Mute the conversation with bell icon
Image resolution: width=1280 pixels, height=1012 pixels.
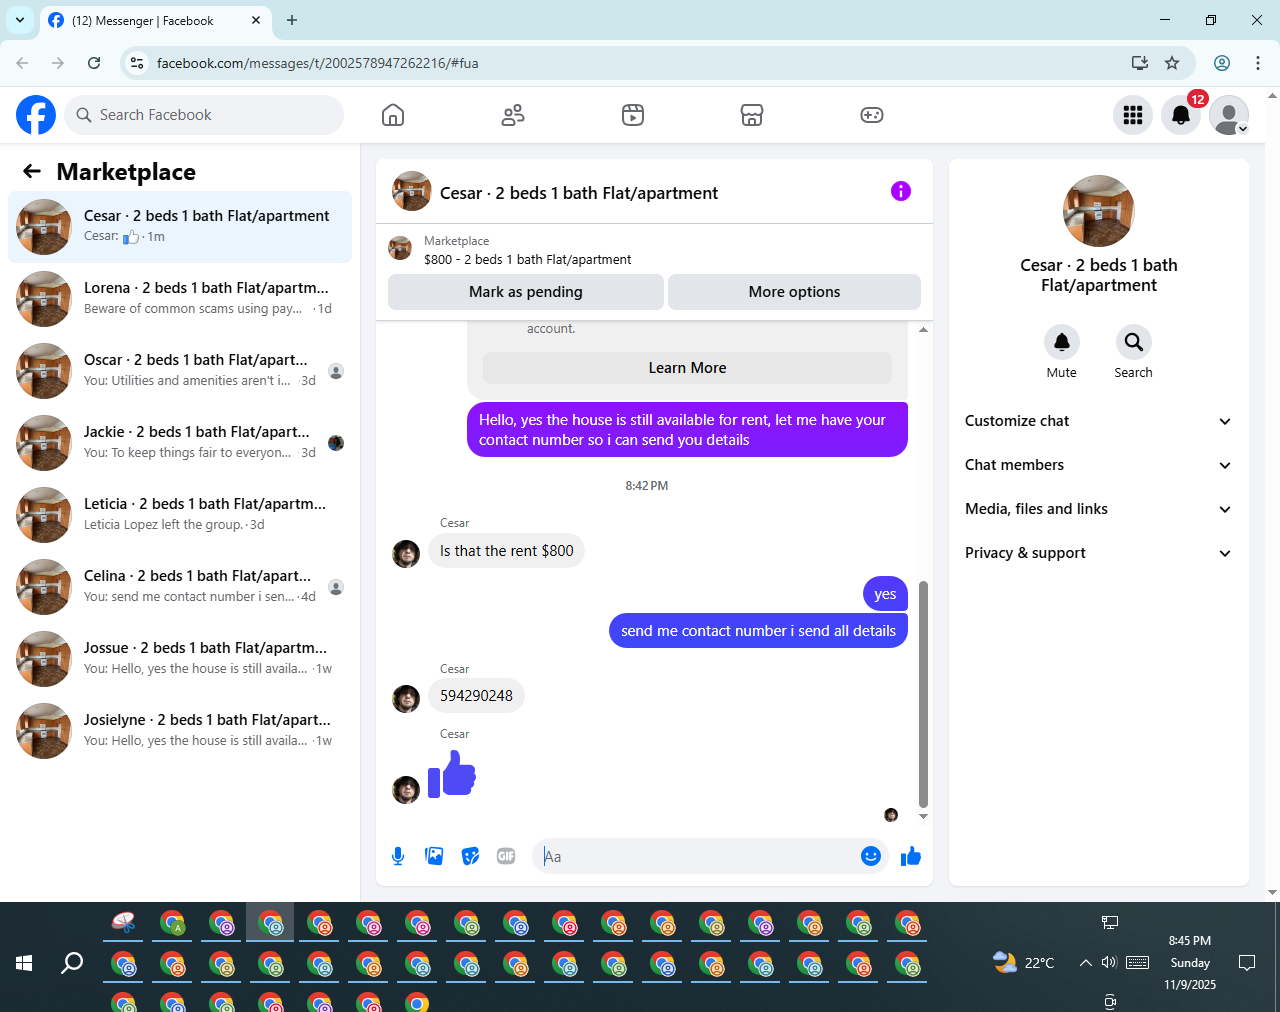(1062, 342)
